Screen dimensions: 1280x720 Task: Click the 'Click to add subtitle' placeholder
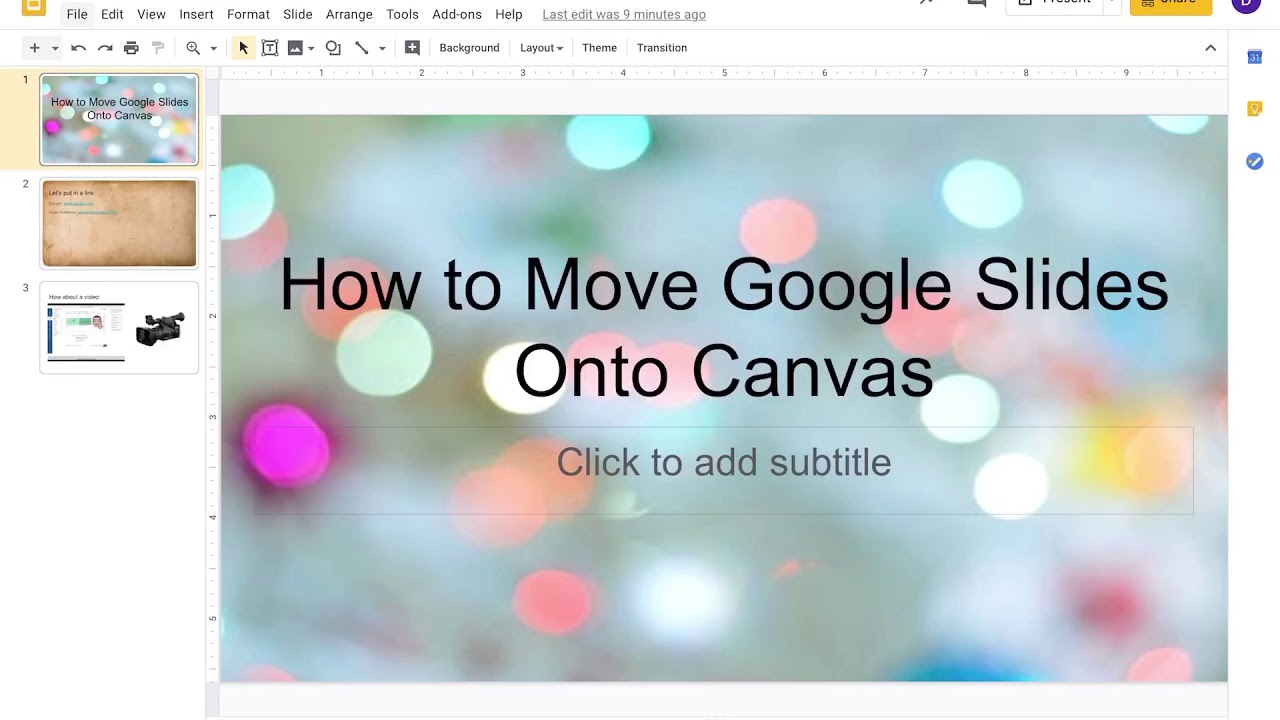[723, 462]
